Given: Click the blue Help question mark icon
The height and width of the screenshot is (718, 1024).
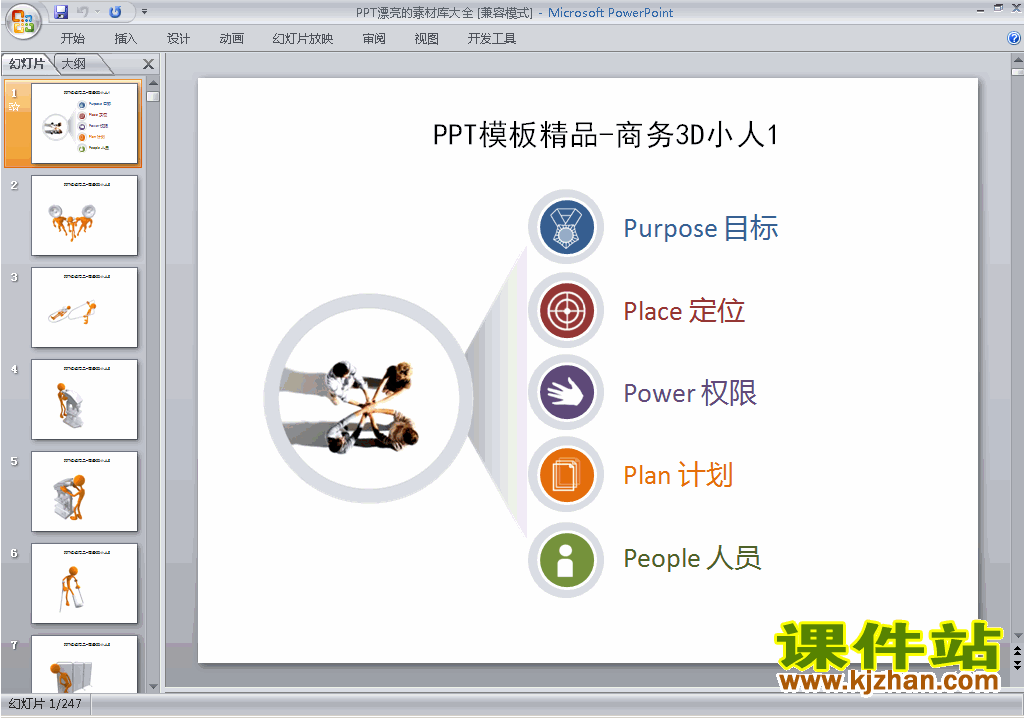Looking at the screenshot, I should tap(1014, 38).
